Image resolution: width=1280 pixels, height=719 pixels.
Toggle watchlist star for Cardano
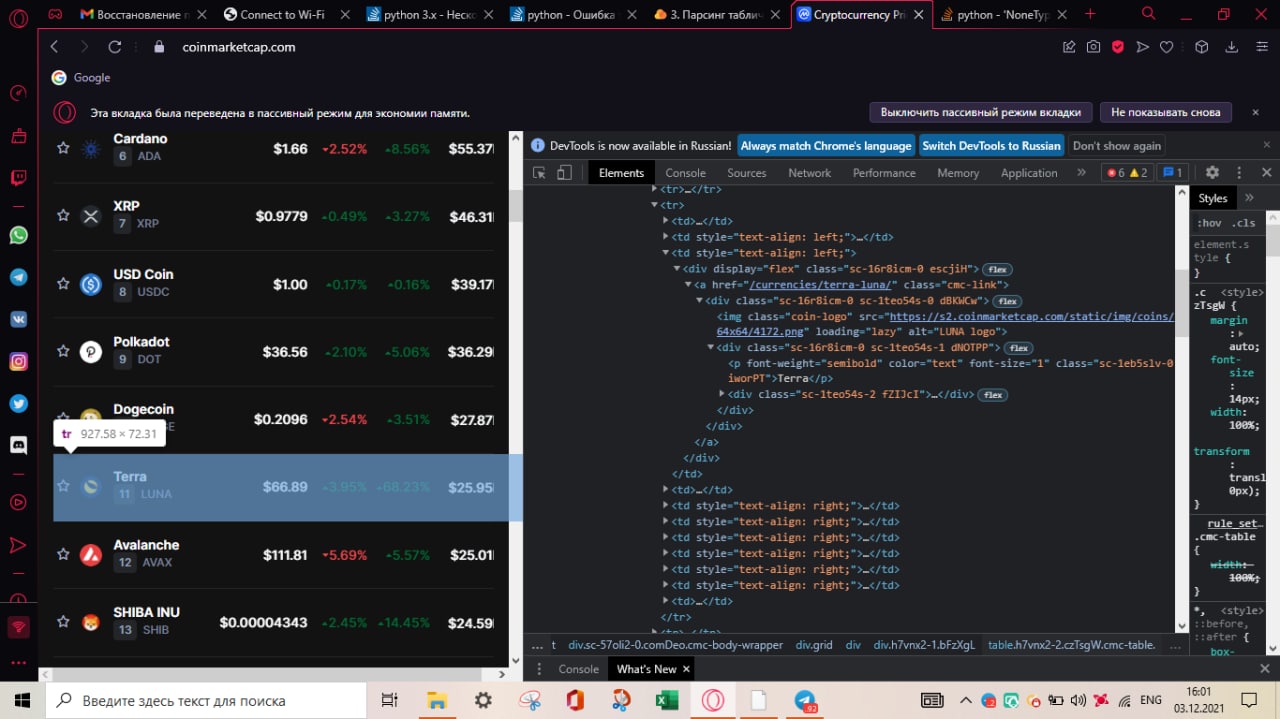[63, 148]
